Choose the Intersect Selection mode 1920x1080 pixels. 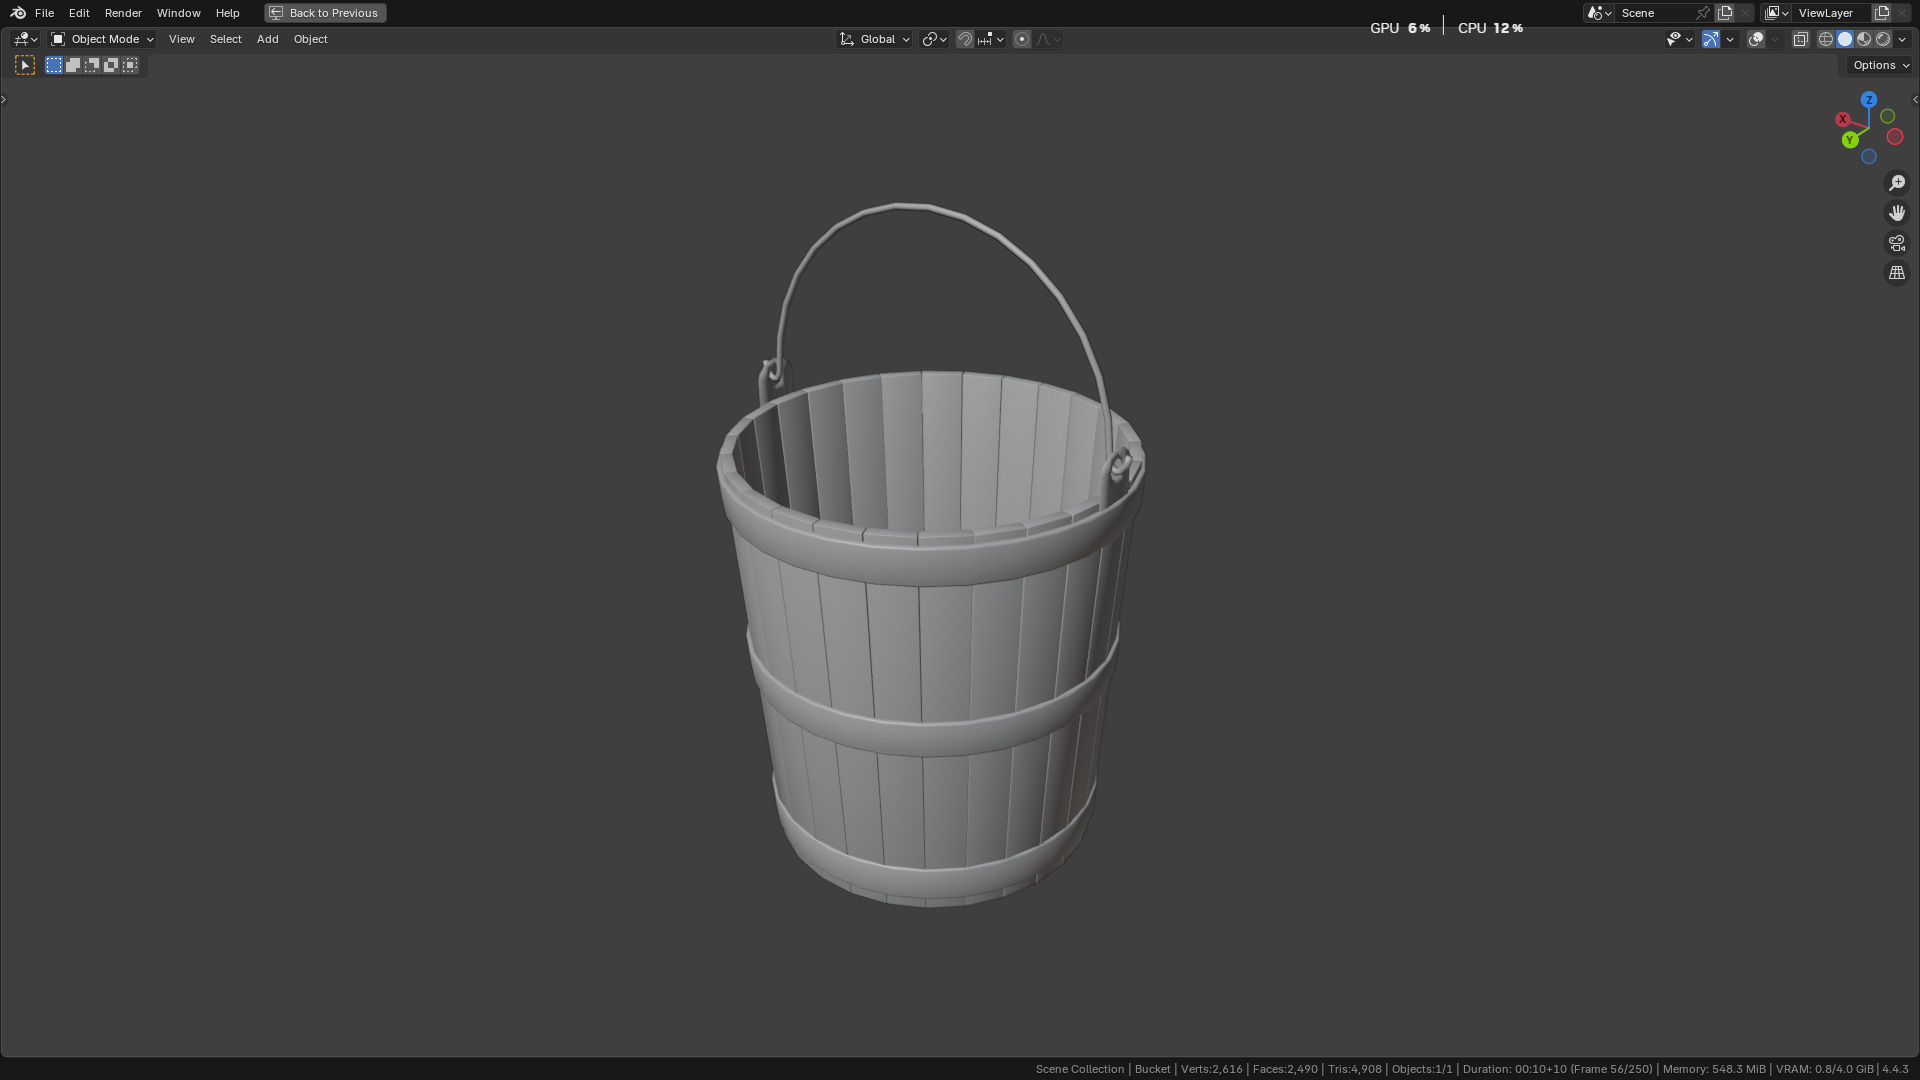pyautogui.click(x=130, y=65)
